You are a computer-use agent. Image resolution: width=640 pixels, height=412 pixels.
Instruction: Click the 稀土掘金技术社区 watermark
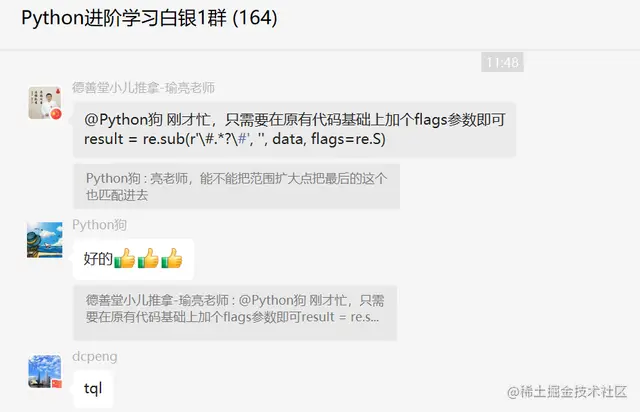567,392
